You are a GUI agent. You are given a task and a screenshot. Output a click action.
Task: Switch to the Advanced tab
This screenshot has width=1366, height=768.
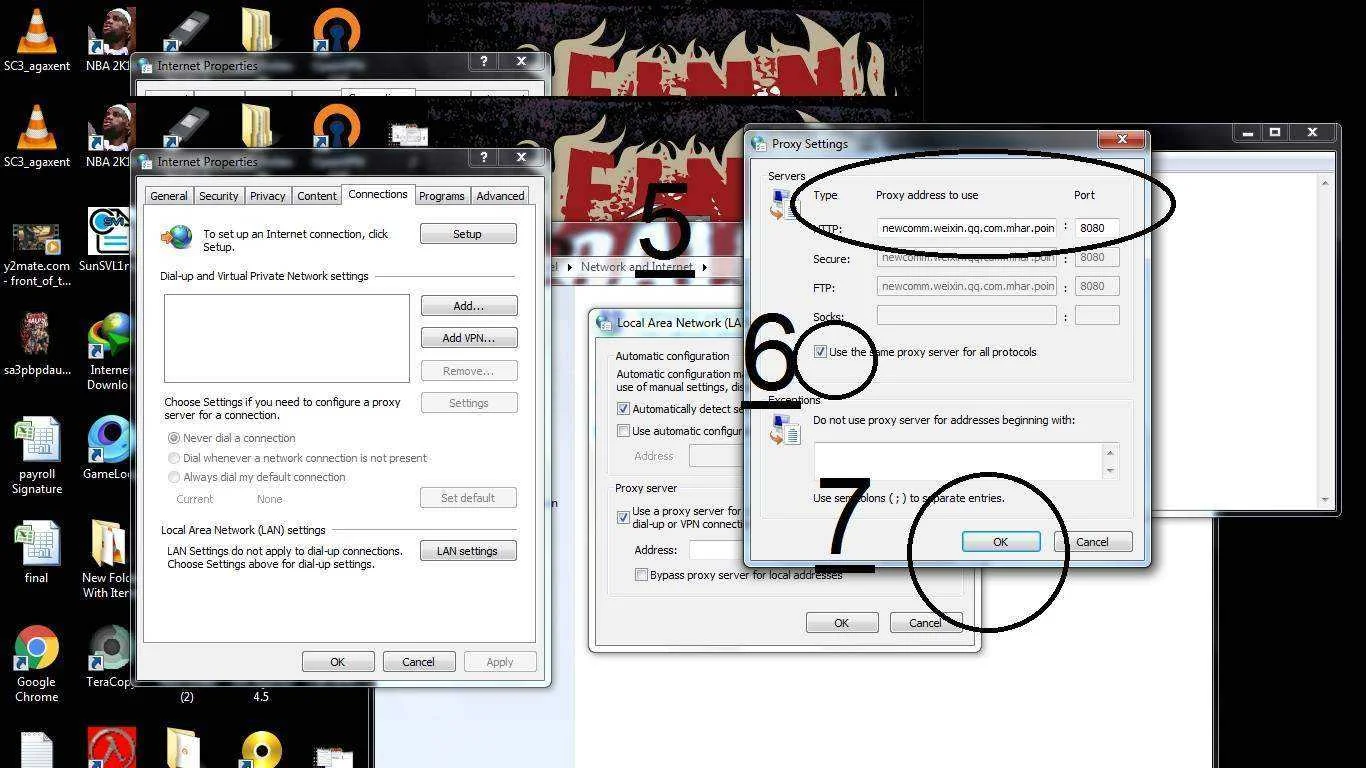(500, 196)
